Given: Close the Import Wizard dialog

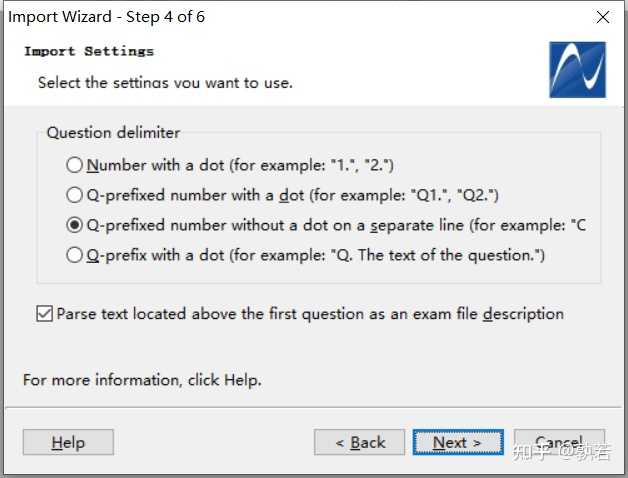Looking at the screenshot, I should (602, 17).
